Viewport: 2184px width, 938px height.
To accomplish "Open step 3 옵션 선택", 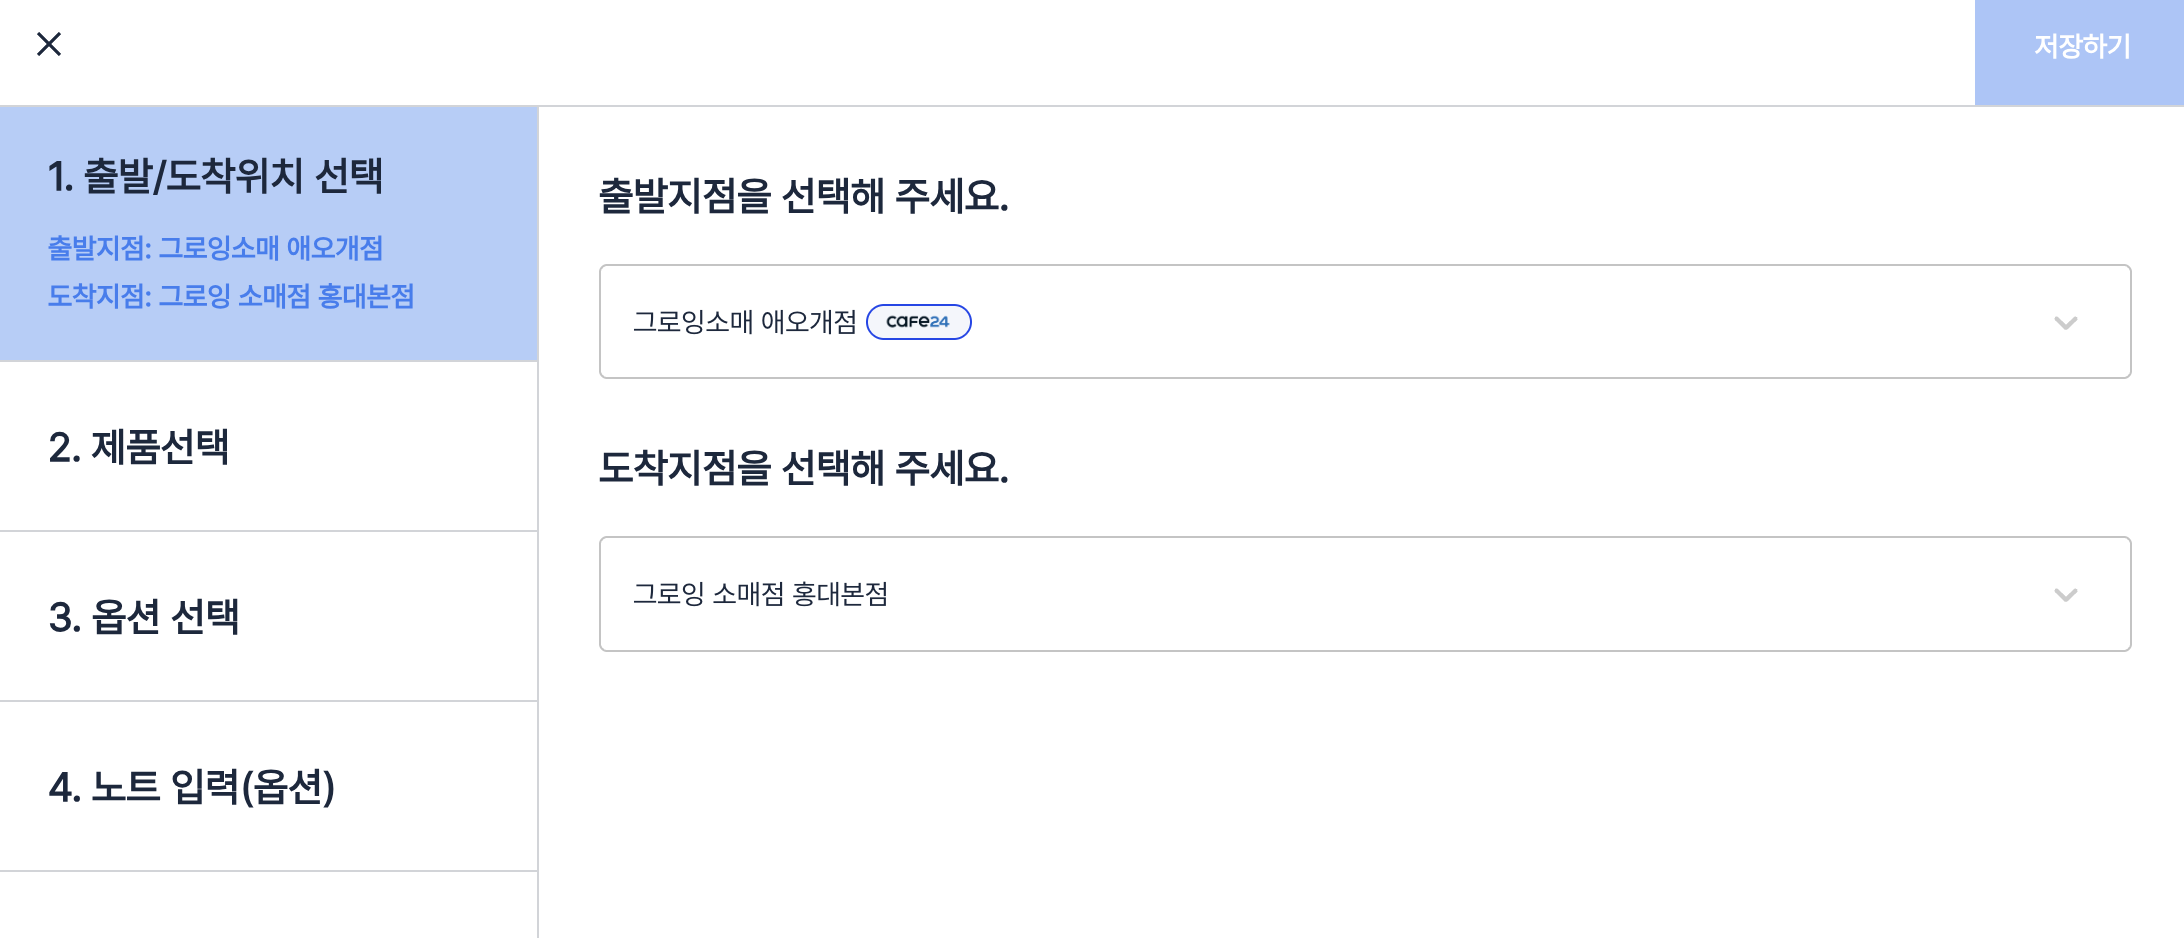I will [144, 617].
